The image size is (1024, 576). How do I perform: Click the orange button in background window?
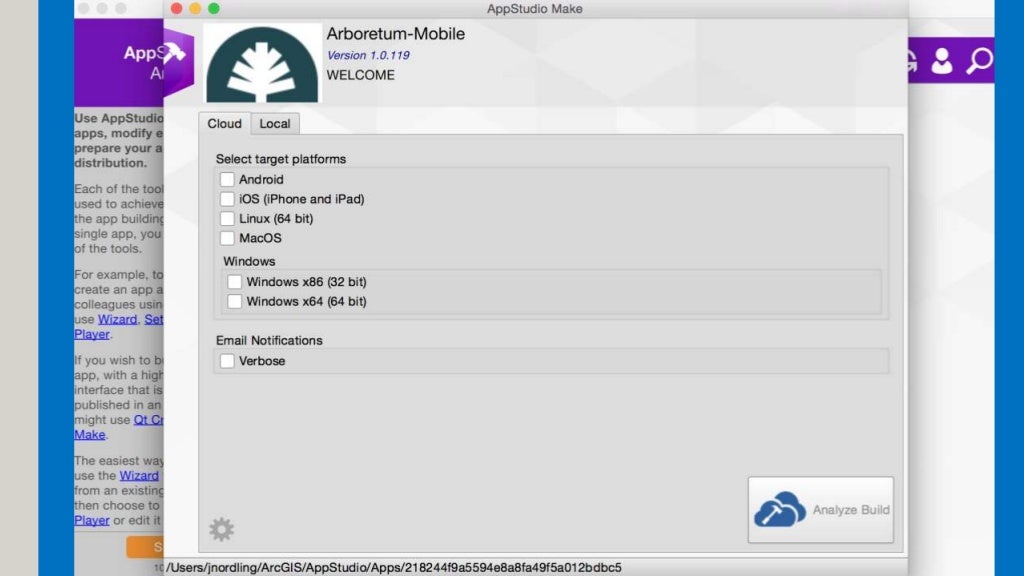click(x=145, y=547)
